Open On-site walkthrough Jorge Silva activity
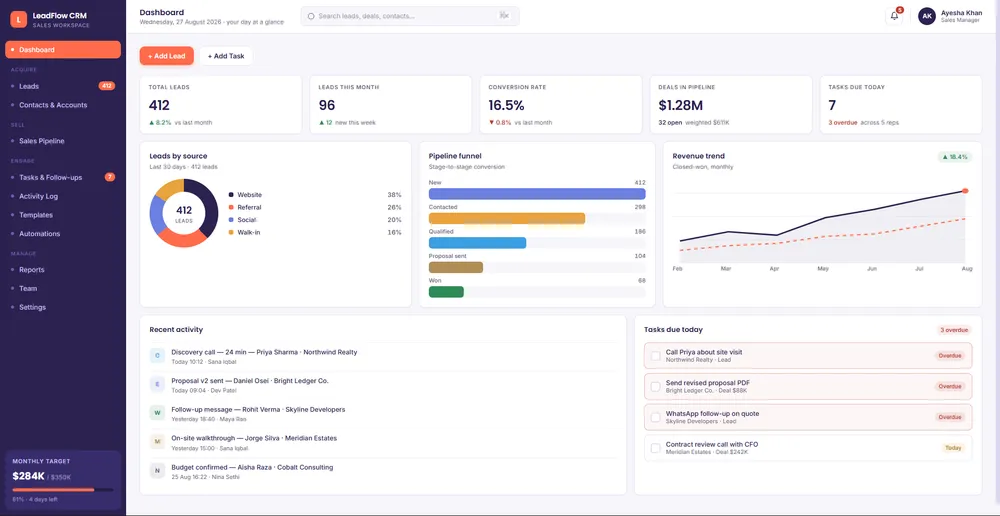Screen dimensions: 1000x516 click(383, 442)
